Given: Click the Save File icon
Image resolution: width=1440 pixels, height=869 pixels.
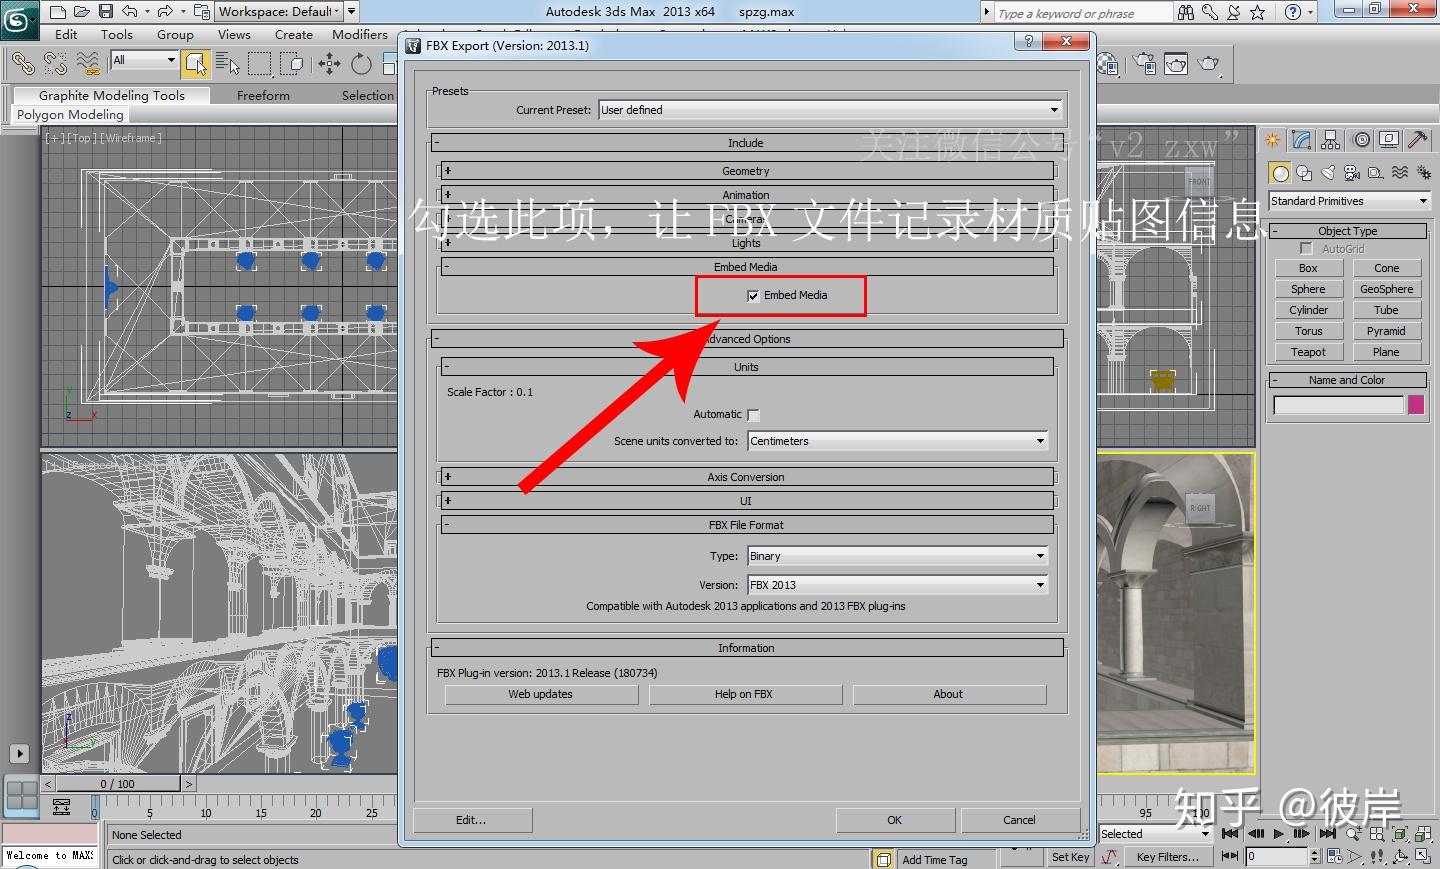Looking at the screenshot, I should click(x=105, y=12).
